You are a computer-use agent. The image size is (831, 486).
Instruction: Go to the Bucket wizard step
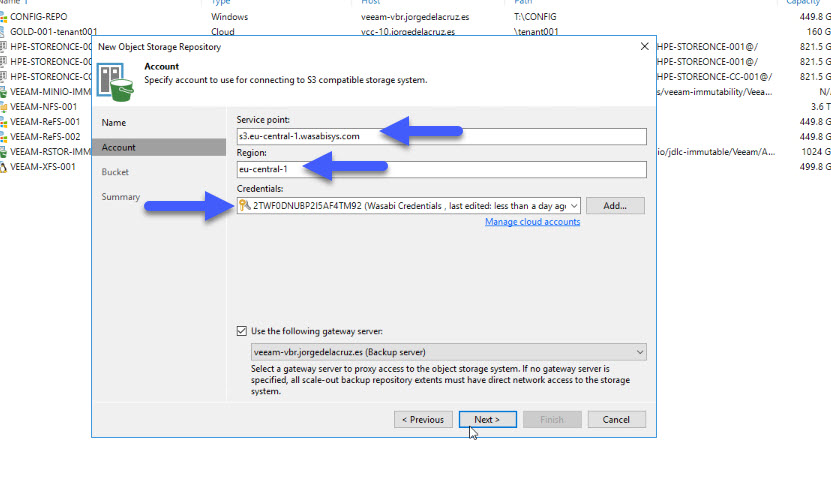115,172
